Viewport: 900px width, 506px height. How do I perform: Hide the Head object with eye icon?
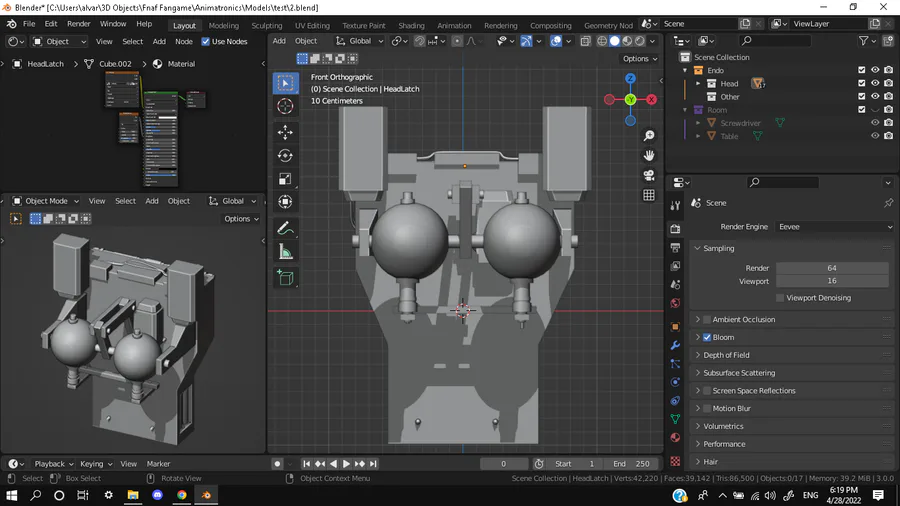coord(875,84)
